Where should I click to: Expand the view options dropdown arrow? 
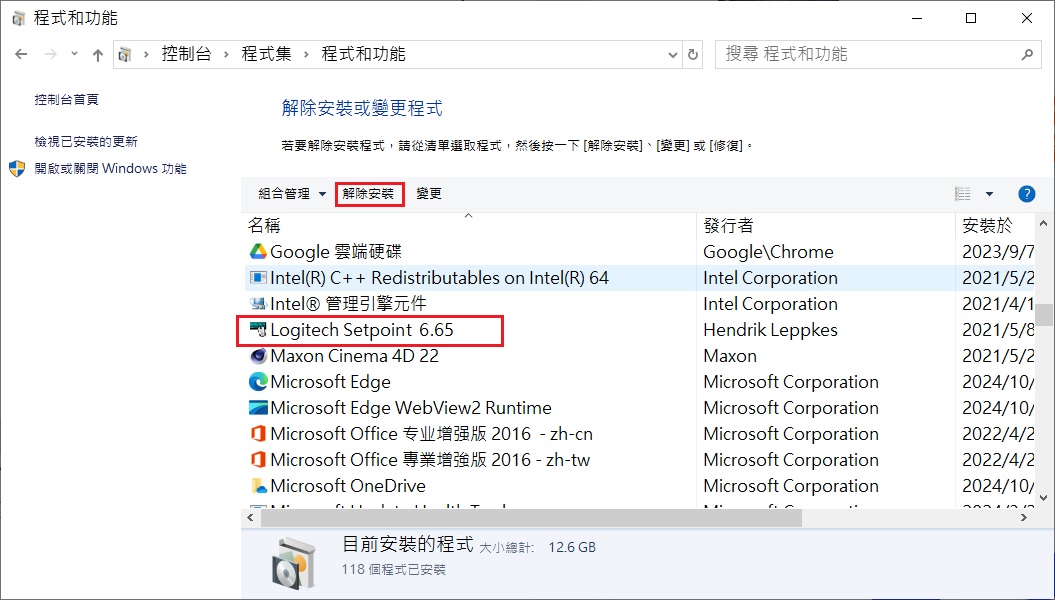pyautogui.click(x=989, y=194)
